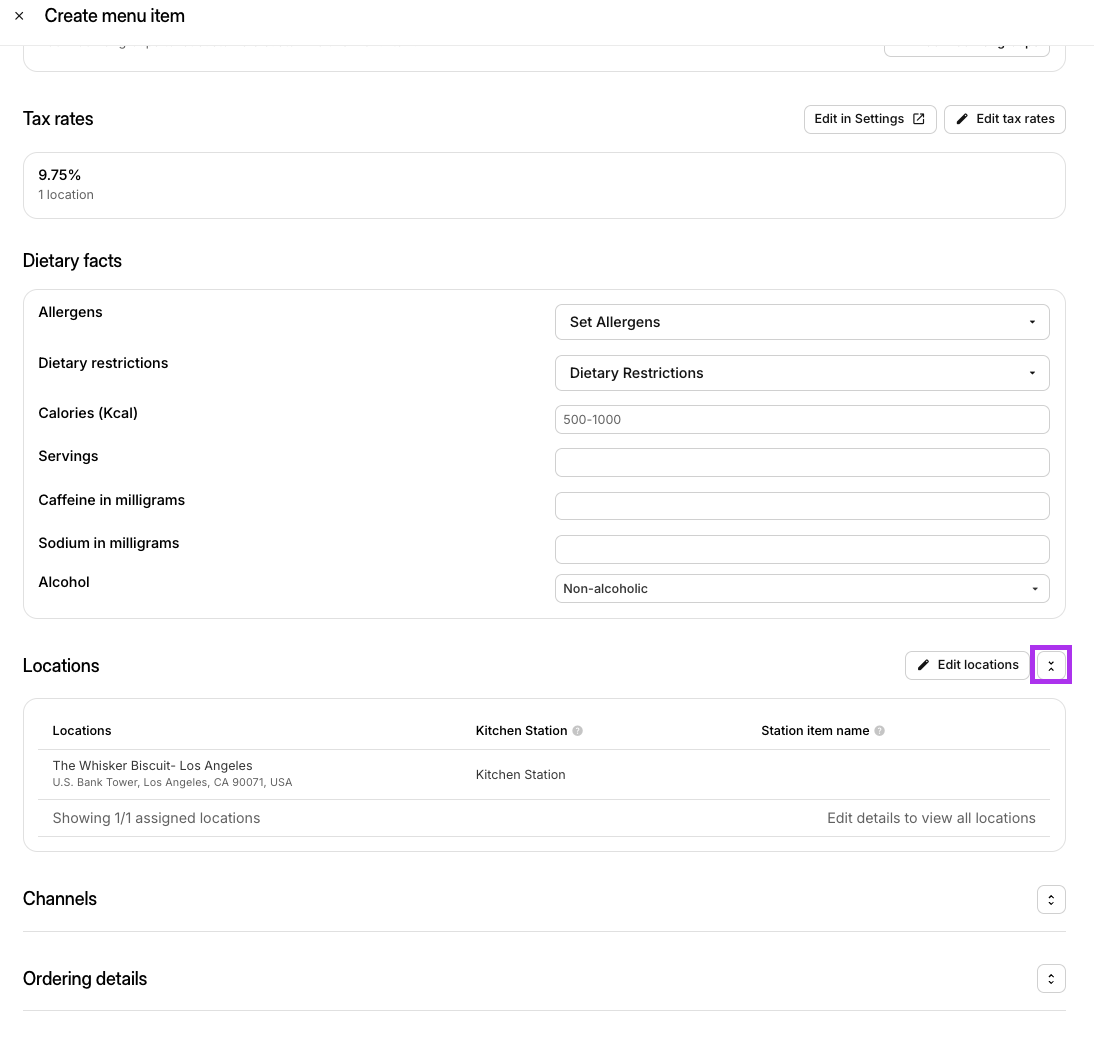The width and height of the screenshot is (1094, 1041).
Task: Close the Create menu item dialog
Action: (x=20, y=16)
